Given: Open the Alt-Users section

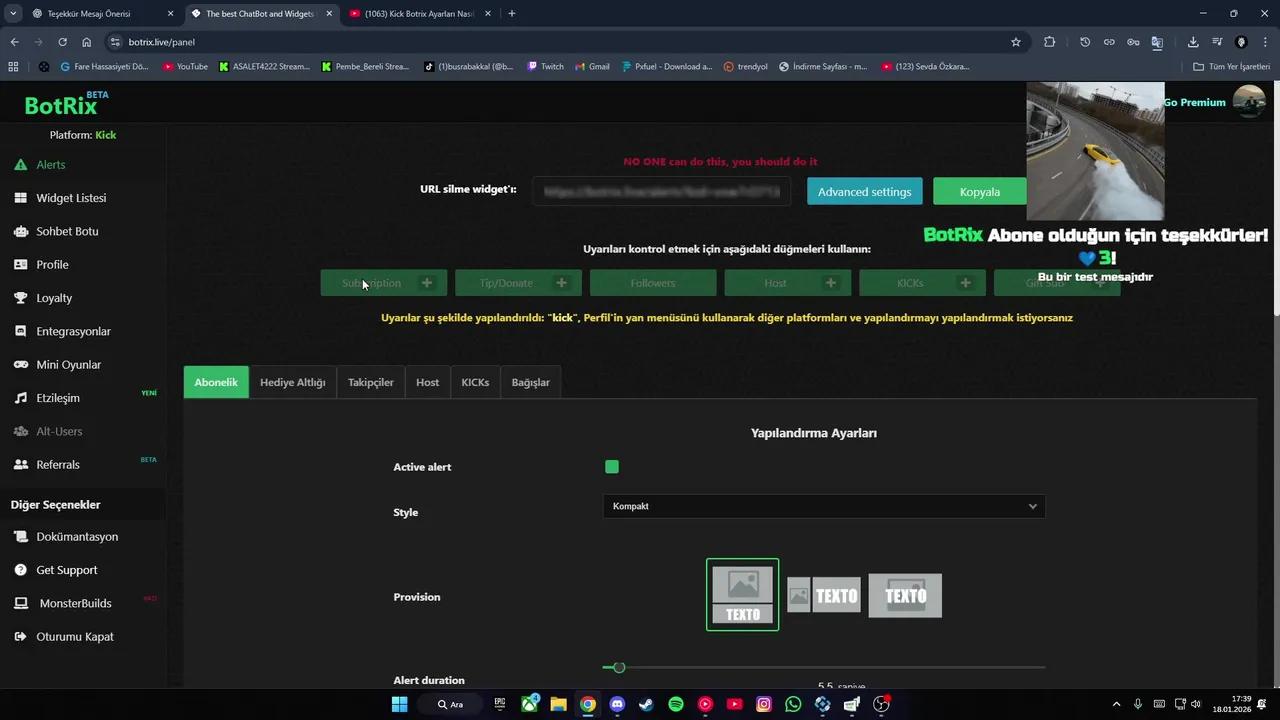Looking at the screenshot, I should (59, 431).
